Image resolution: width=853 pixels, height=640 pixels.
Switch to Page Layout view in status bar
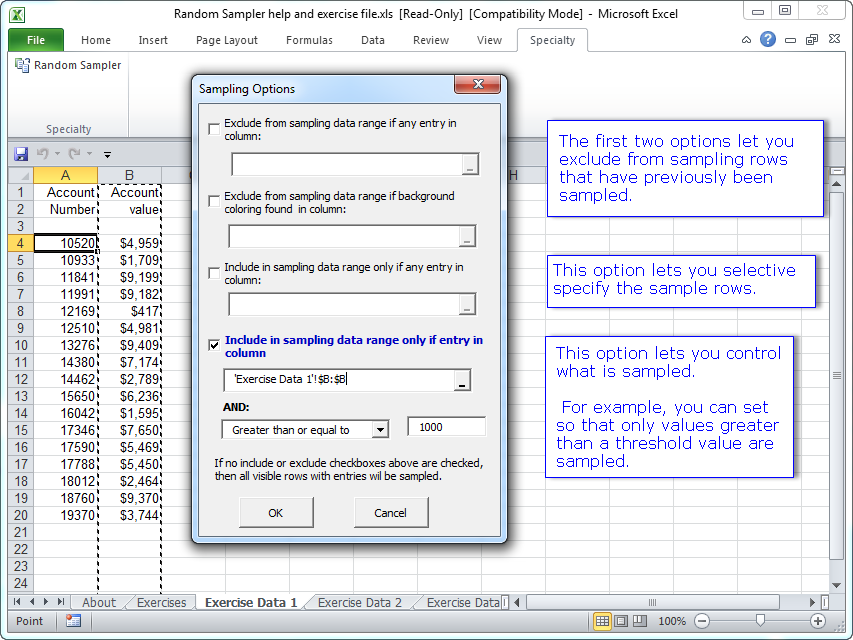coord(622,621)
